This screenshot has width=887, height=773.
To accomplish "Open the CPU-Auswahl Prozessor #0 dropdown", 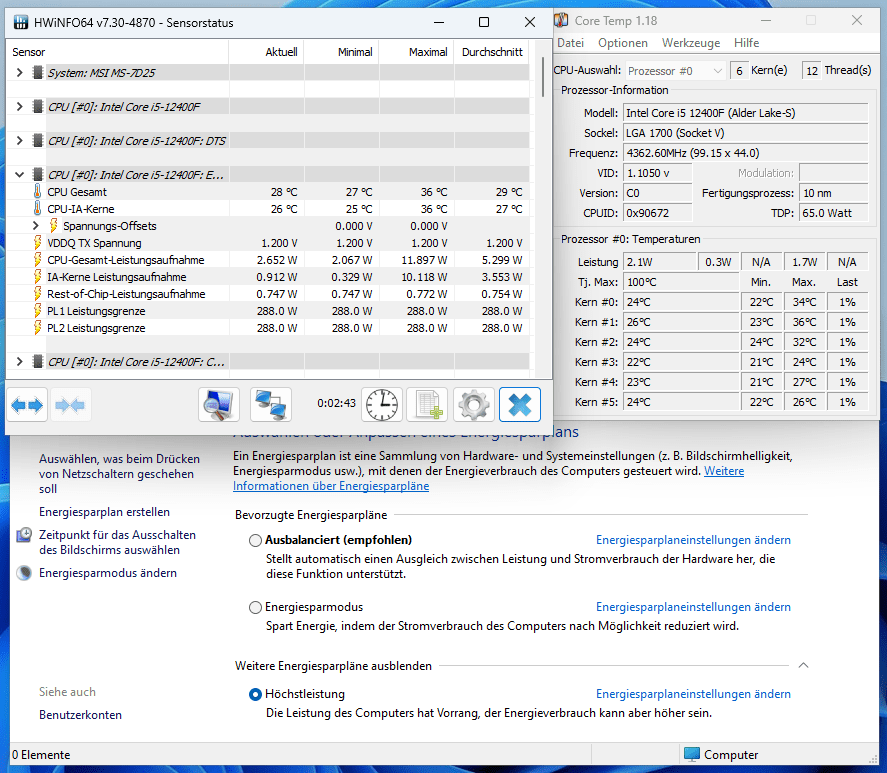I will click(675, 71).
